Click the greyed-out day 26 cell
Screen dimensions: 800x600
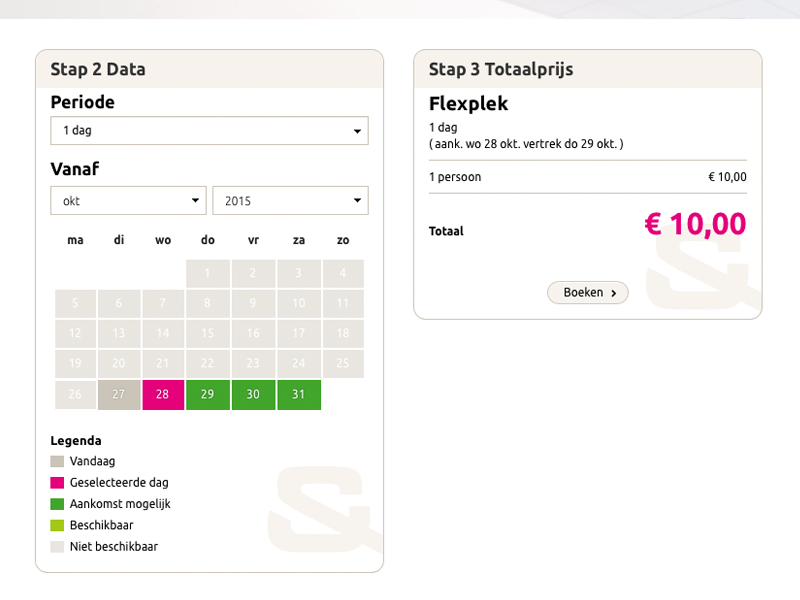coord(75,394)
